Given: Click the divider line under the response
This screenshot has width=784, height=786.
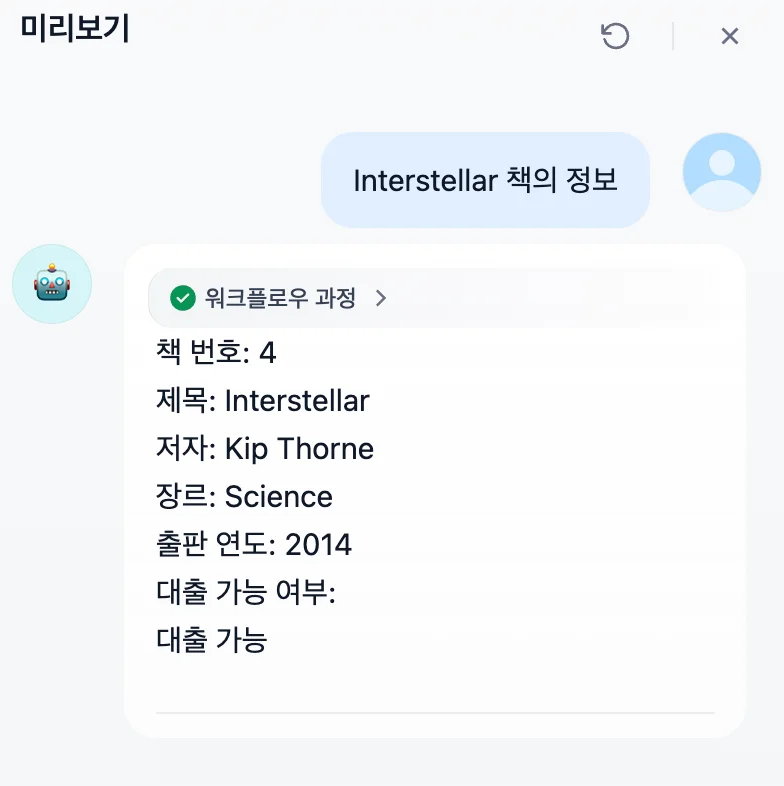Looking at the screenshot, I should click(435, 713).
